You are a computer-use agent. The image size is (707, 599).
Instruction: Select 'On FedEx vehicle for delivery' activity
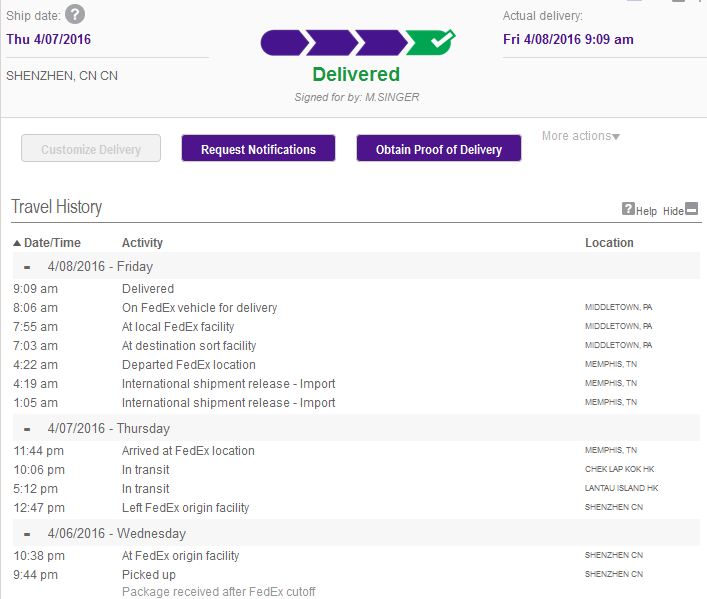pyautogui.click(x=199, y=308)
